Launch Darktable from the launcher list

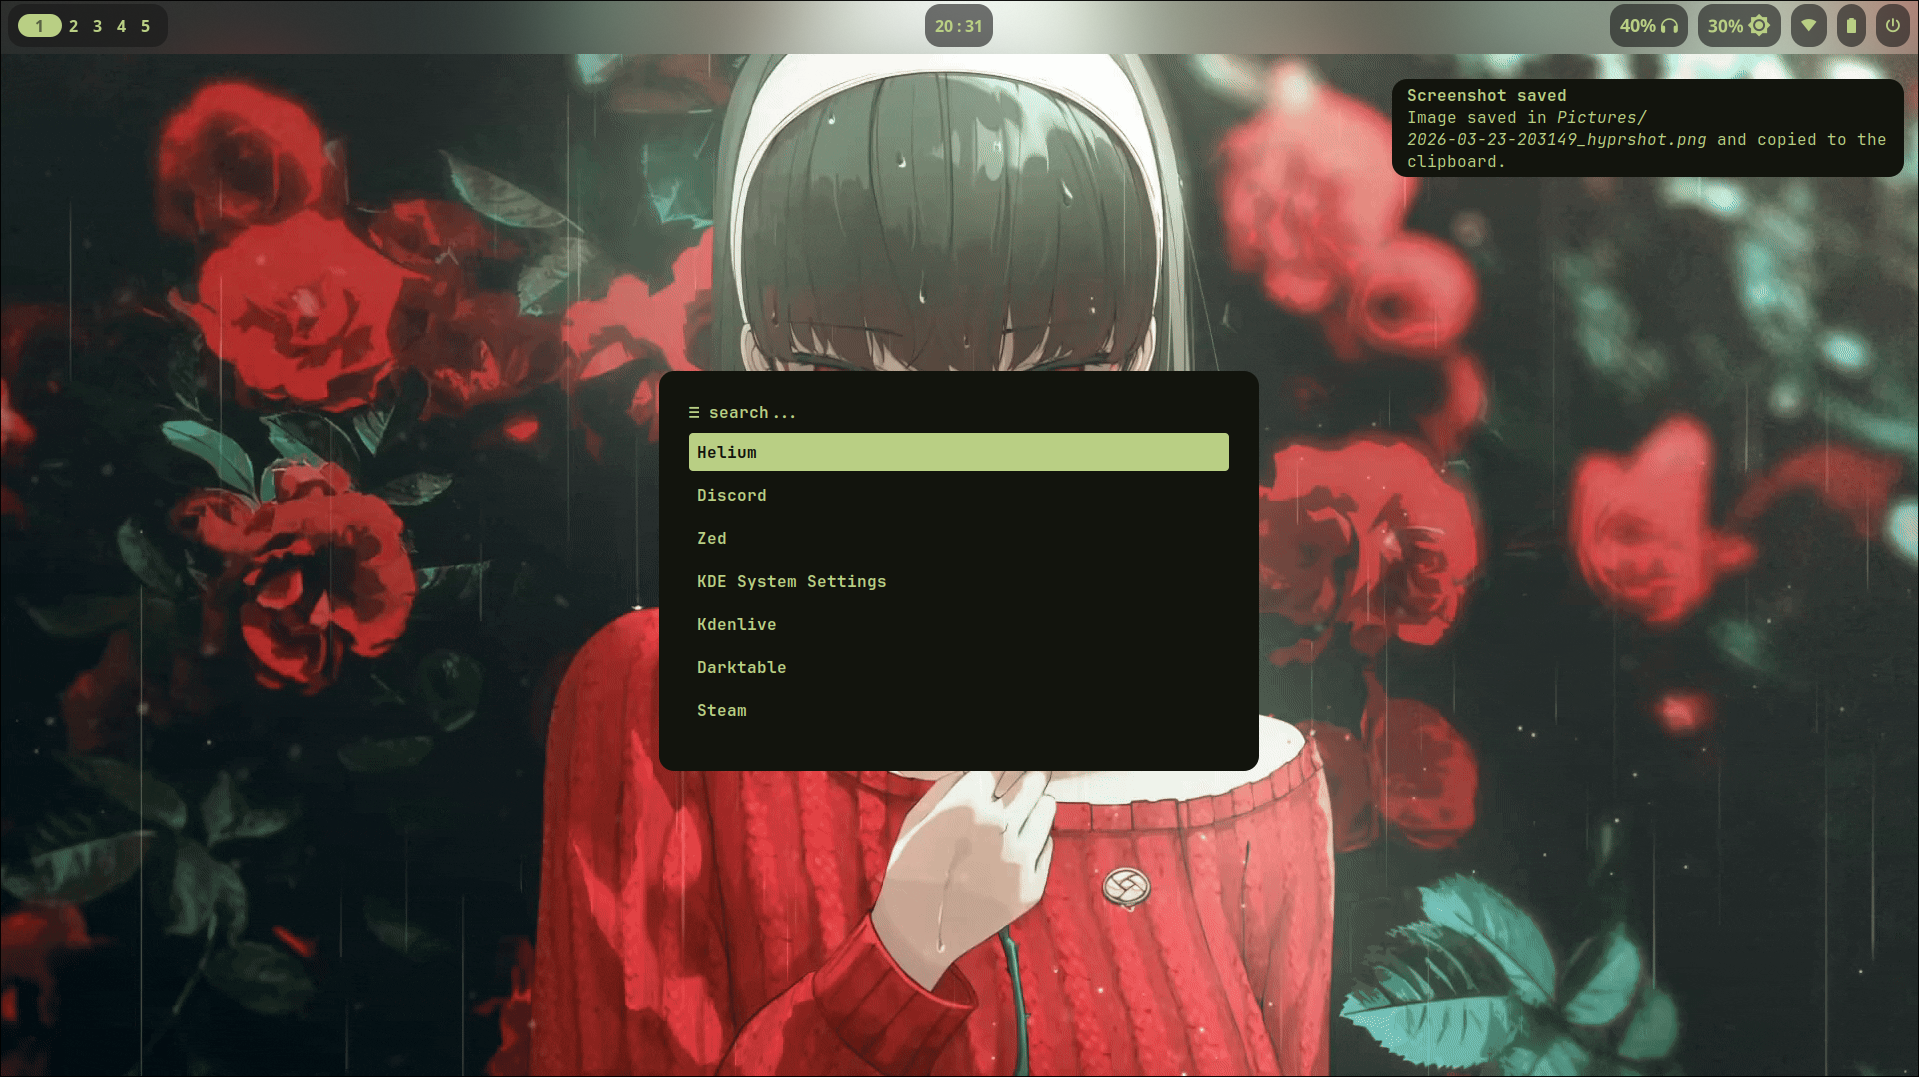point(958,667)
